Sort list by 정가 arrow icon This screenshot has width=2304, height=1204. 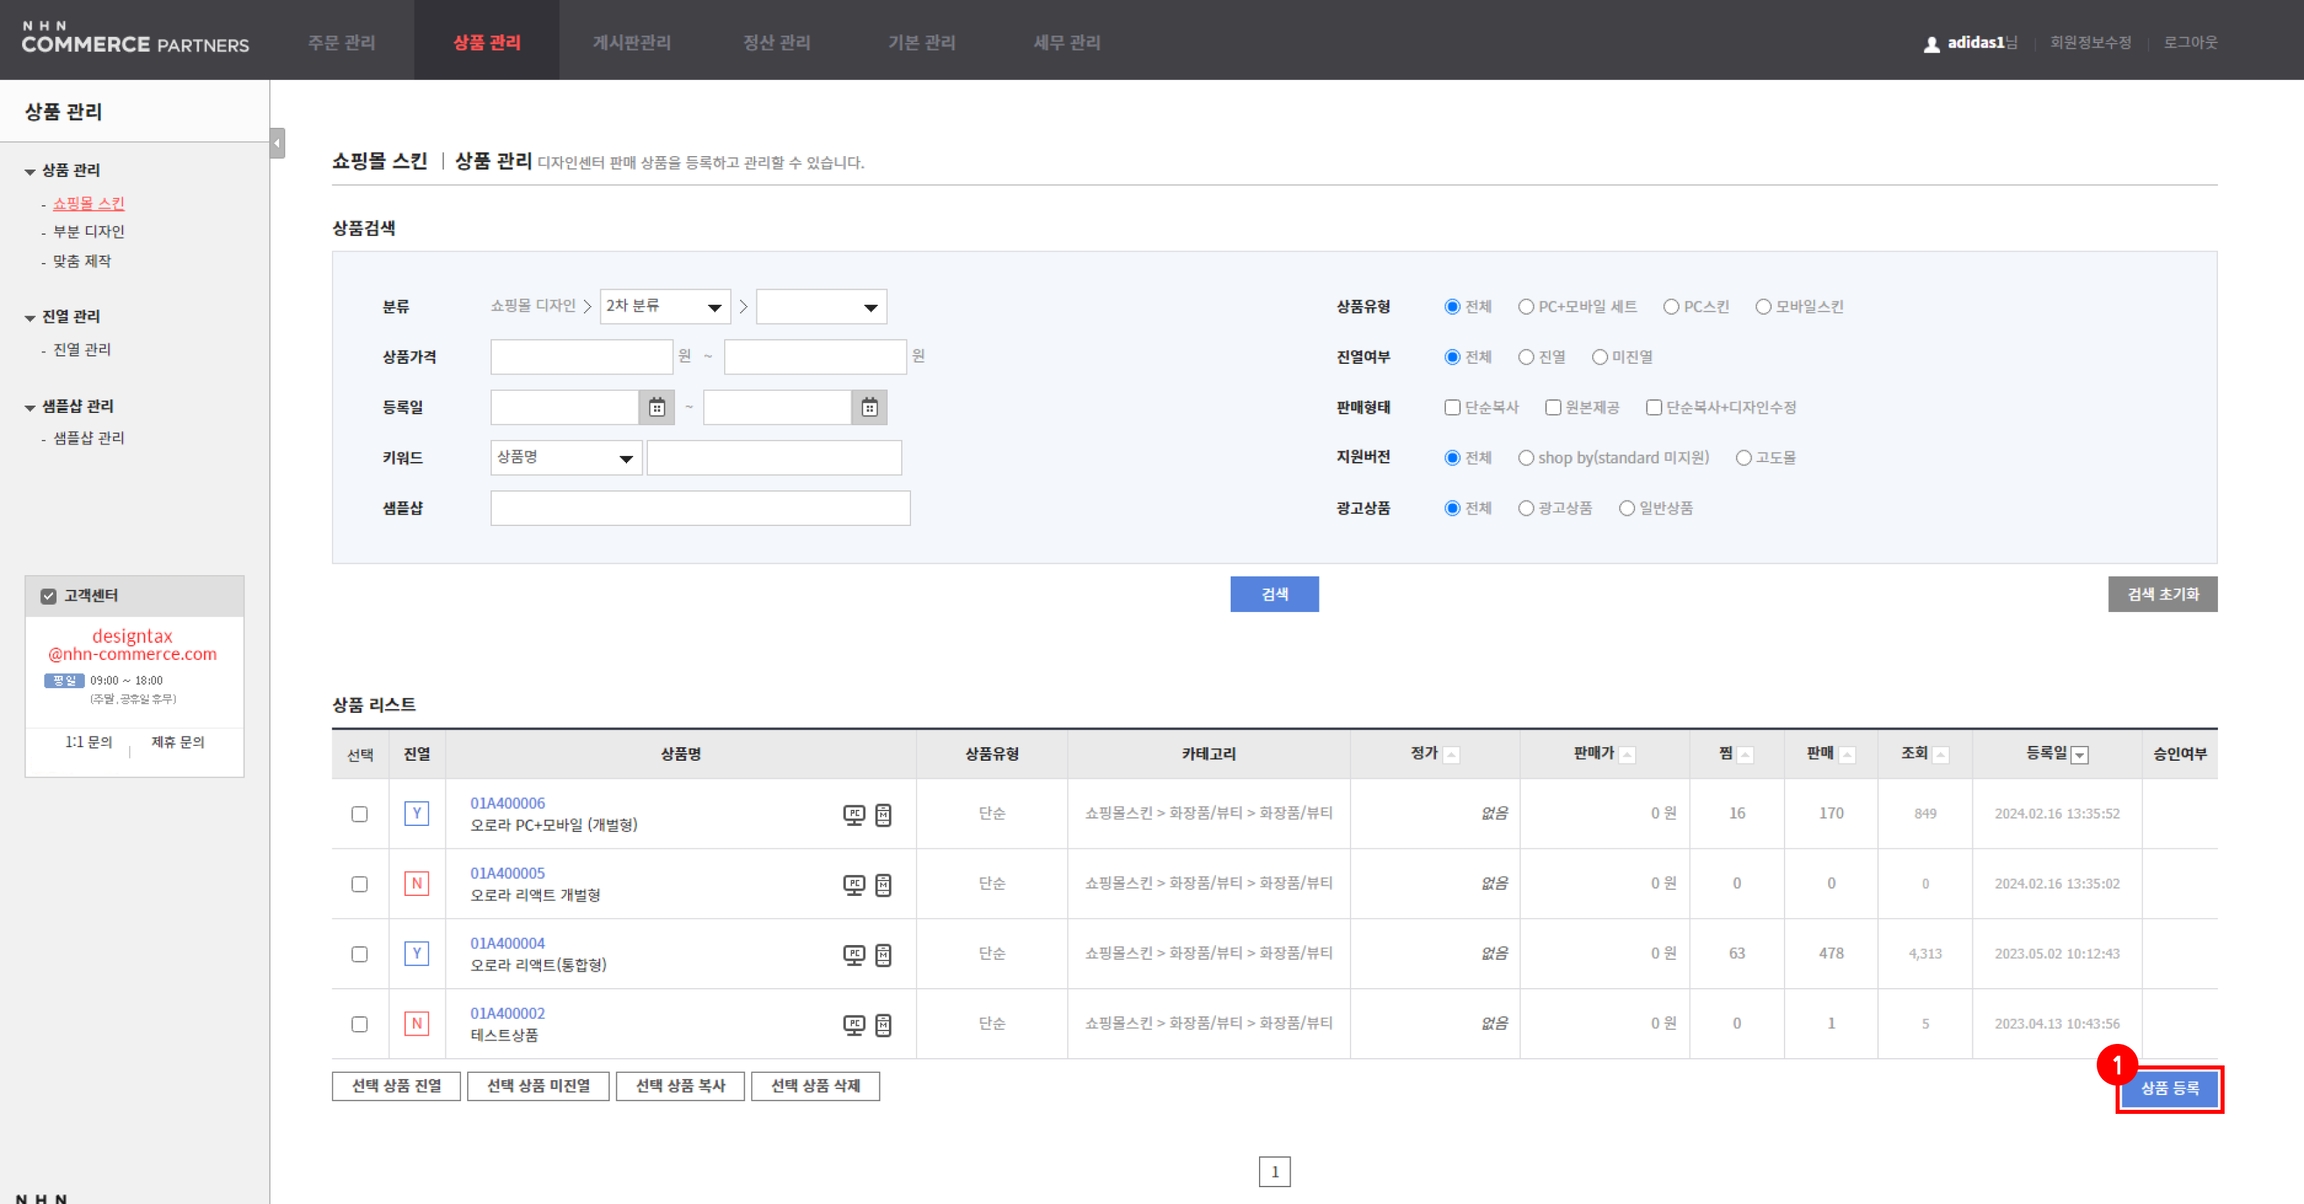click(1452, 755)
